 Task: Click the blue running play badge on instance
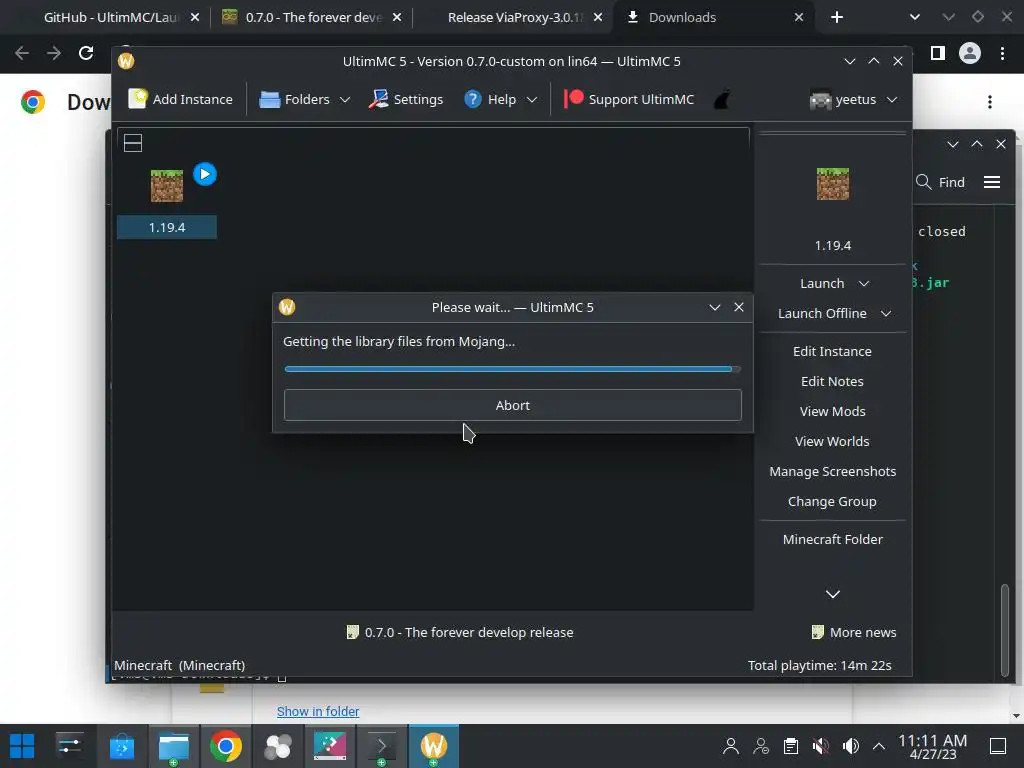[205, 174]
